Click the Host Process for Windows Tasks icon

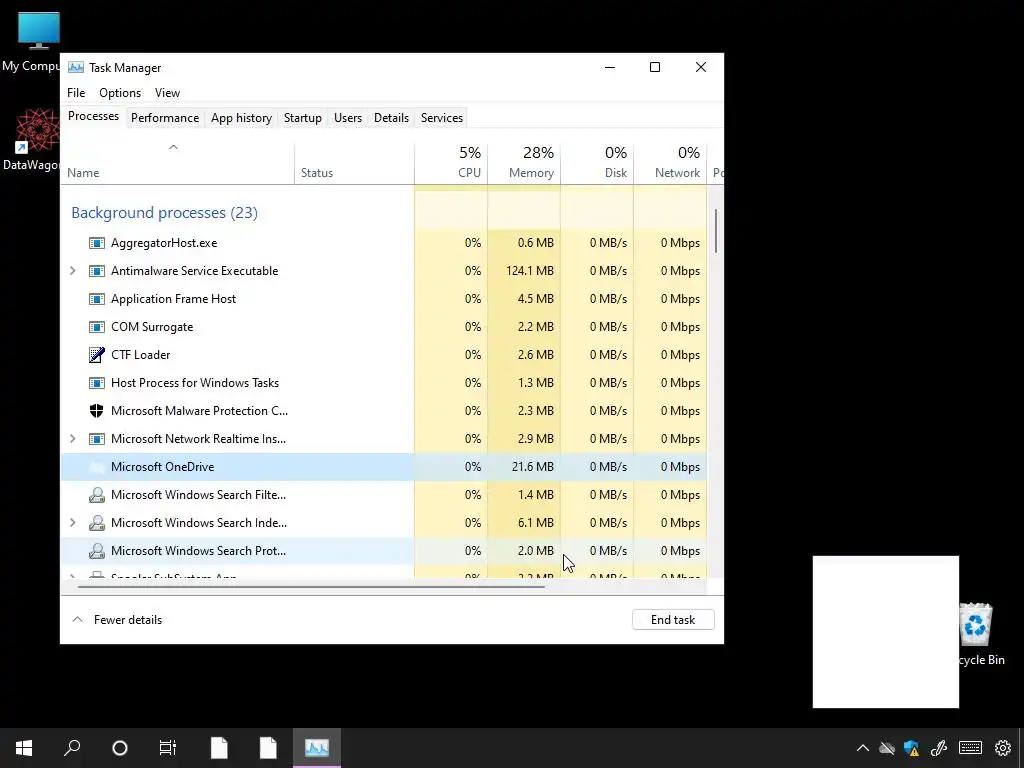click(x=97, y=383)
